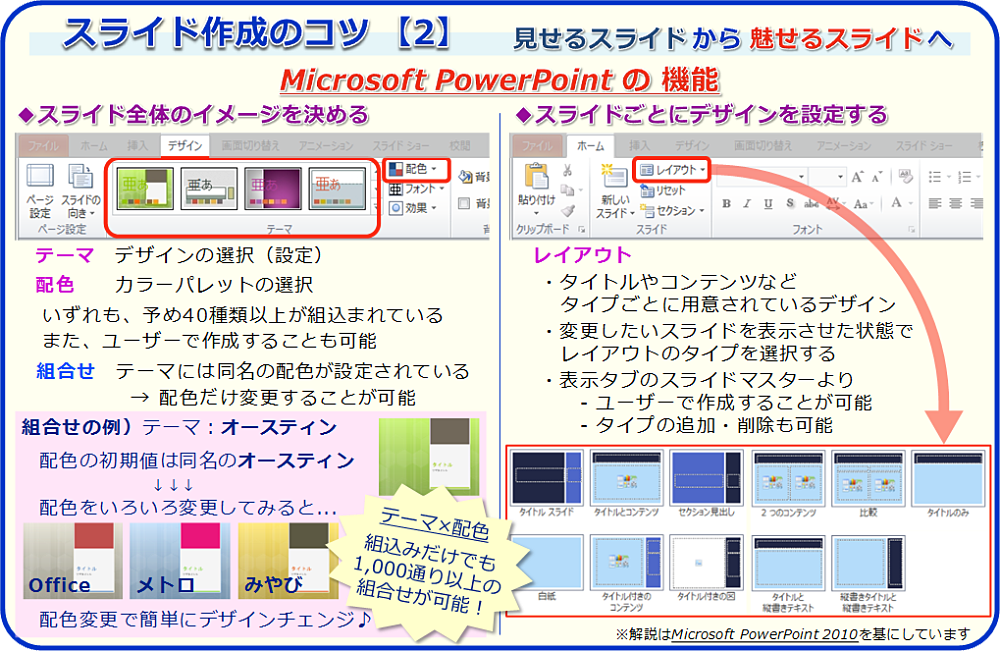Viewport: 1000px width, 651px height.
Task: Open the クリップボード group dialog launcher
Action: 582,229
